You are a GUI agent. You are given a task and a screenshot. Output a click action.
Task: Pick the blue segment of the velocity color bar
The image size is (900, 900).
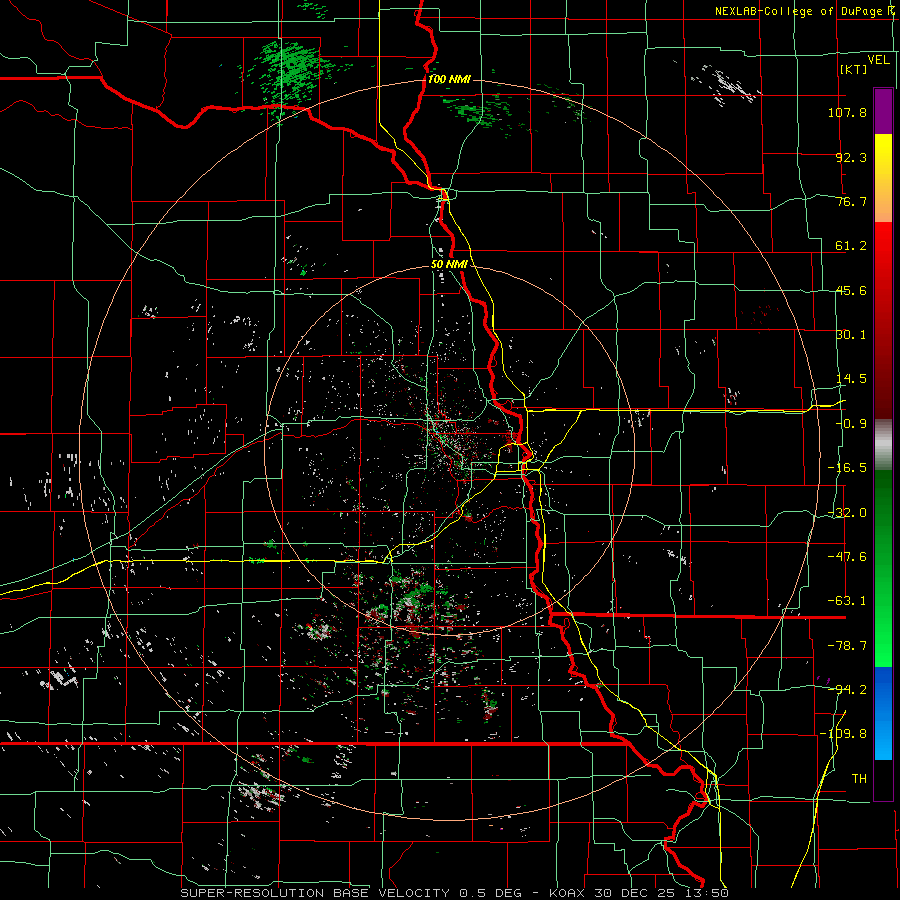883,713
